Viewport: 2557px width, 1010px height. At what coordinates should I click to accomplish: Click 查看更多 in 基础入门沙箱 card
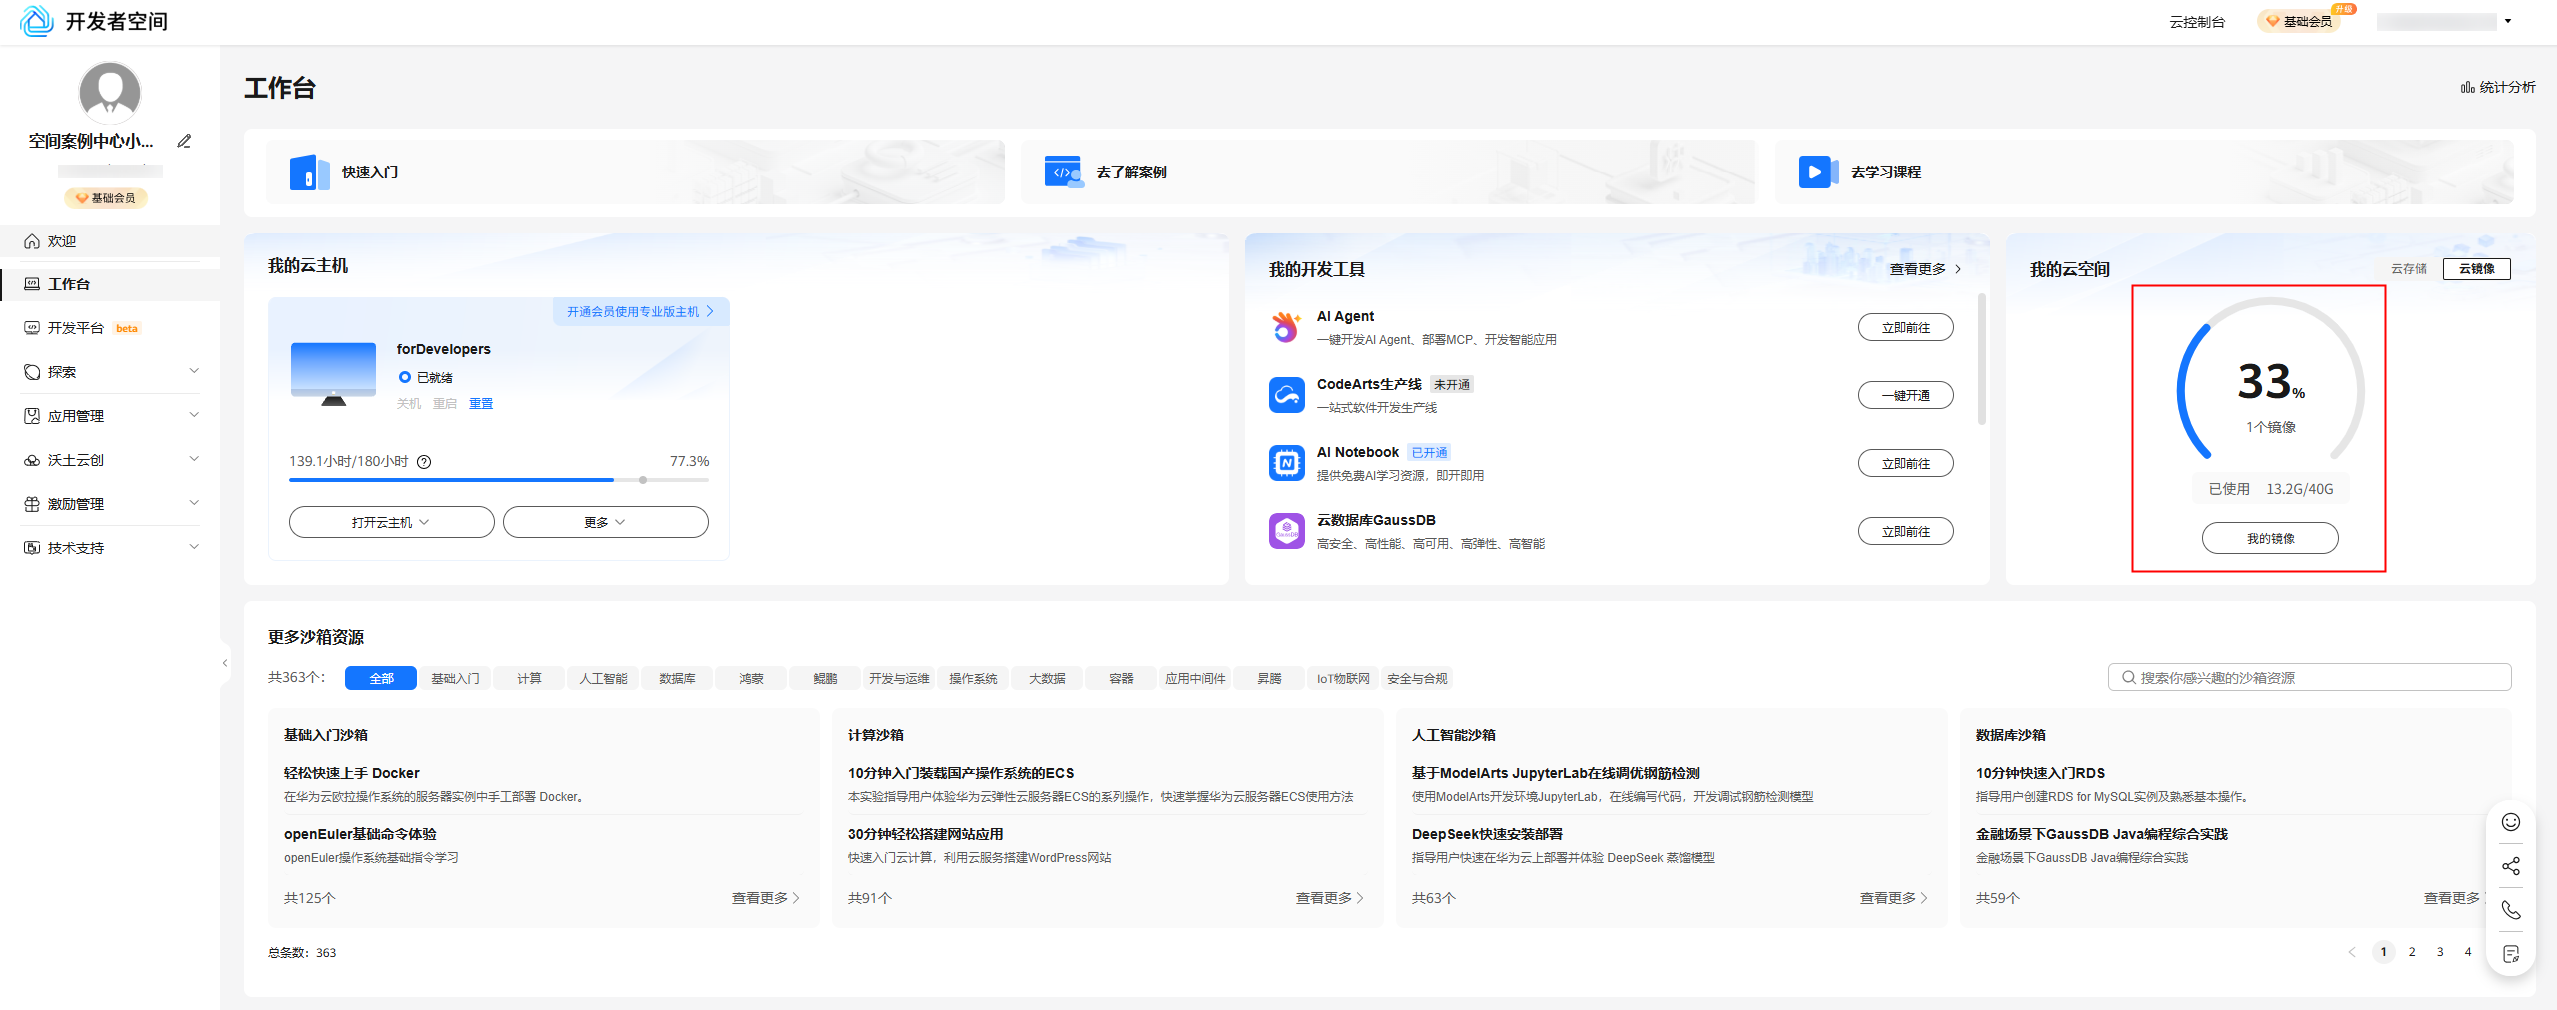pyautogui.click(x=766, y=898)
